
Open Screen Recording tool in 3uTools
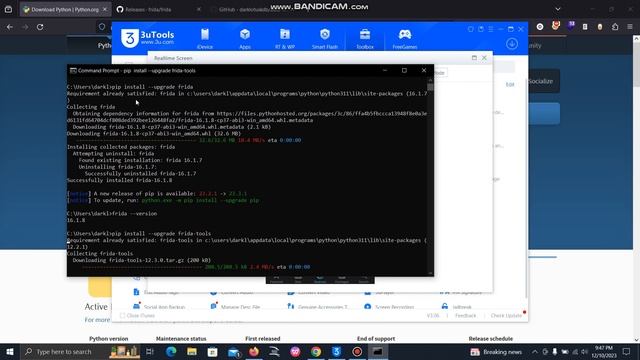tap(389, 307)
